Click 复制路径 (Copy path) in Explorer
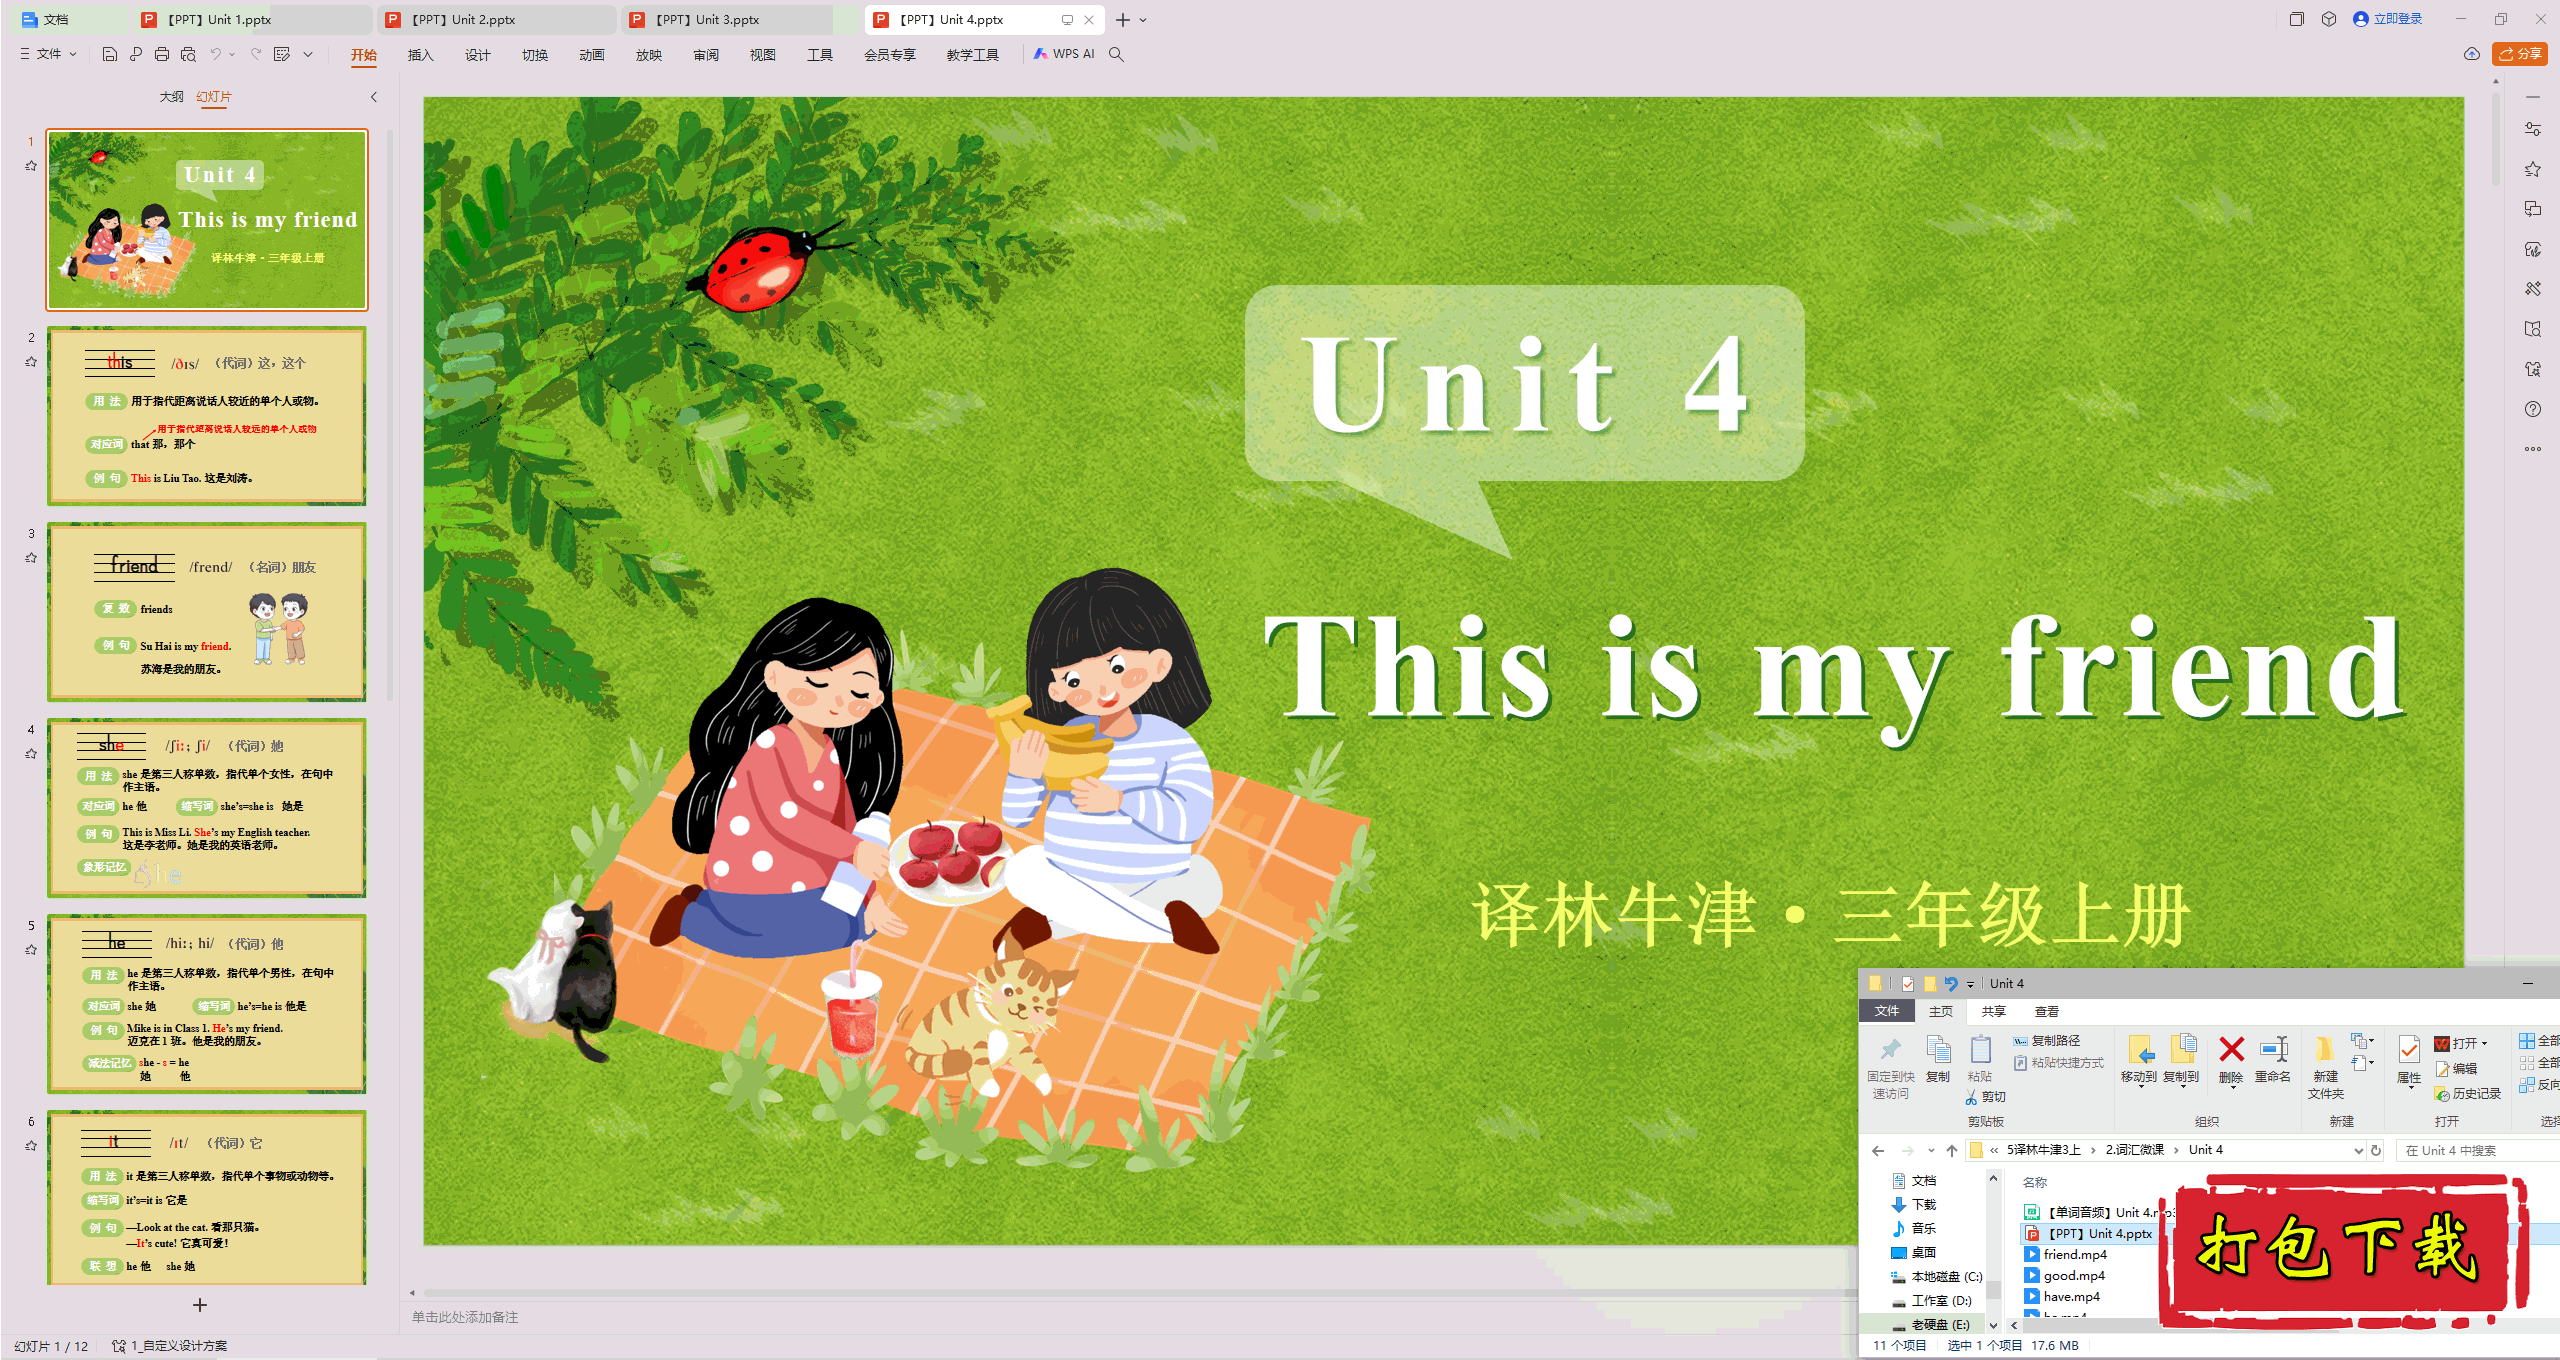Viewport: 2560px width, 1360px height. pos(2047,1041)
